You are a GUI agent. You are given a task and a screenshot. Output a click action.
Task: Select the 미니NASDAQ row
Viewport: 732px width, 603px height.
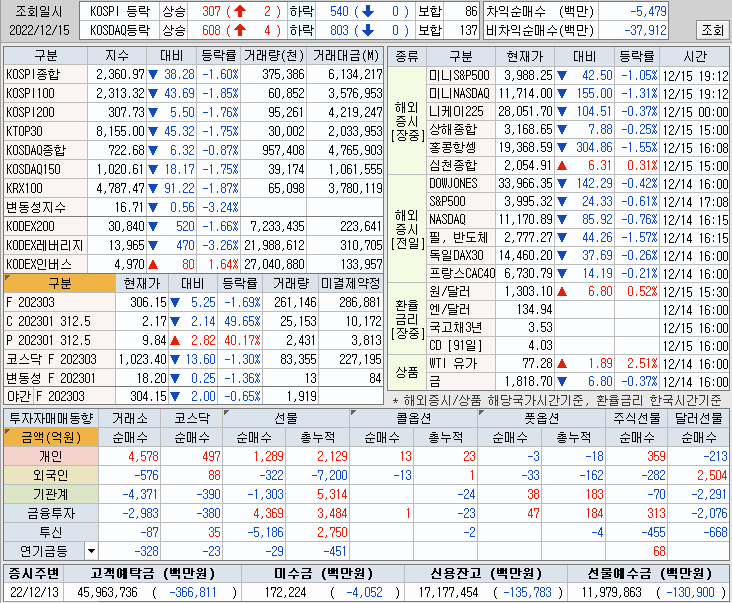pos(578,94)
